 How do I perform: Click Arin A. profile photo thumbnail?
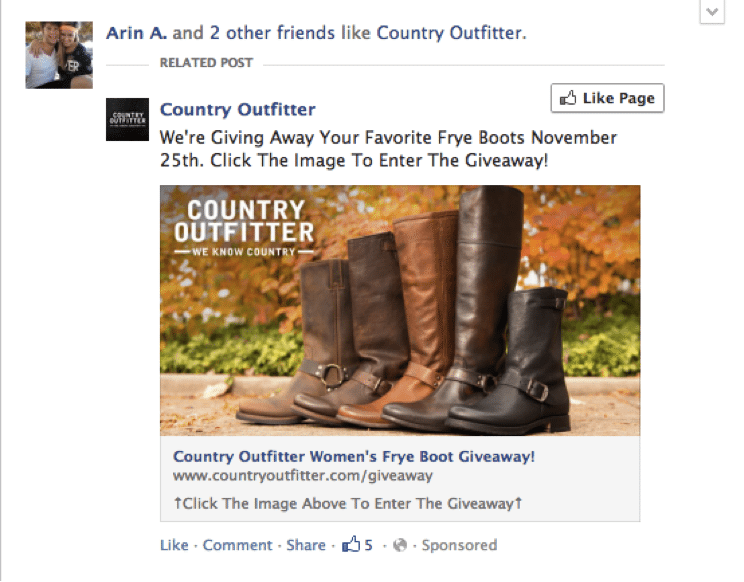[59, 55]
